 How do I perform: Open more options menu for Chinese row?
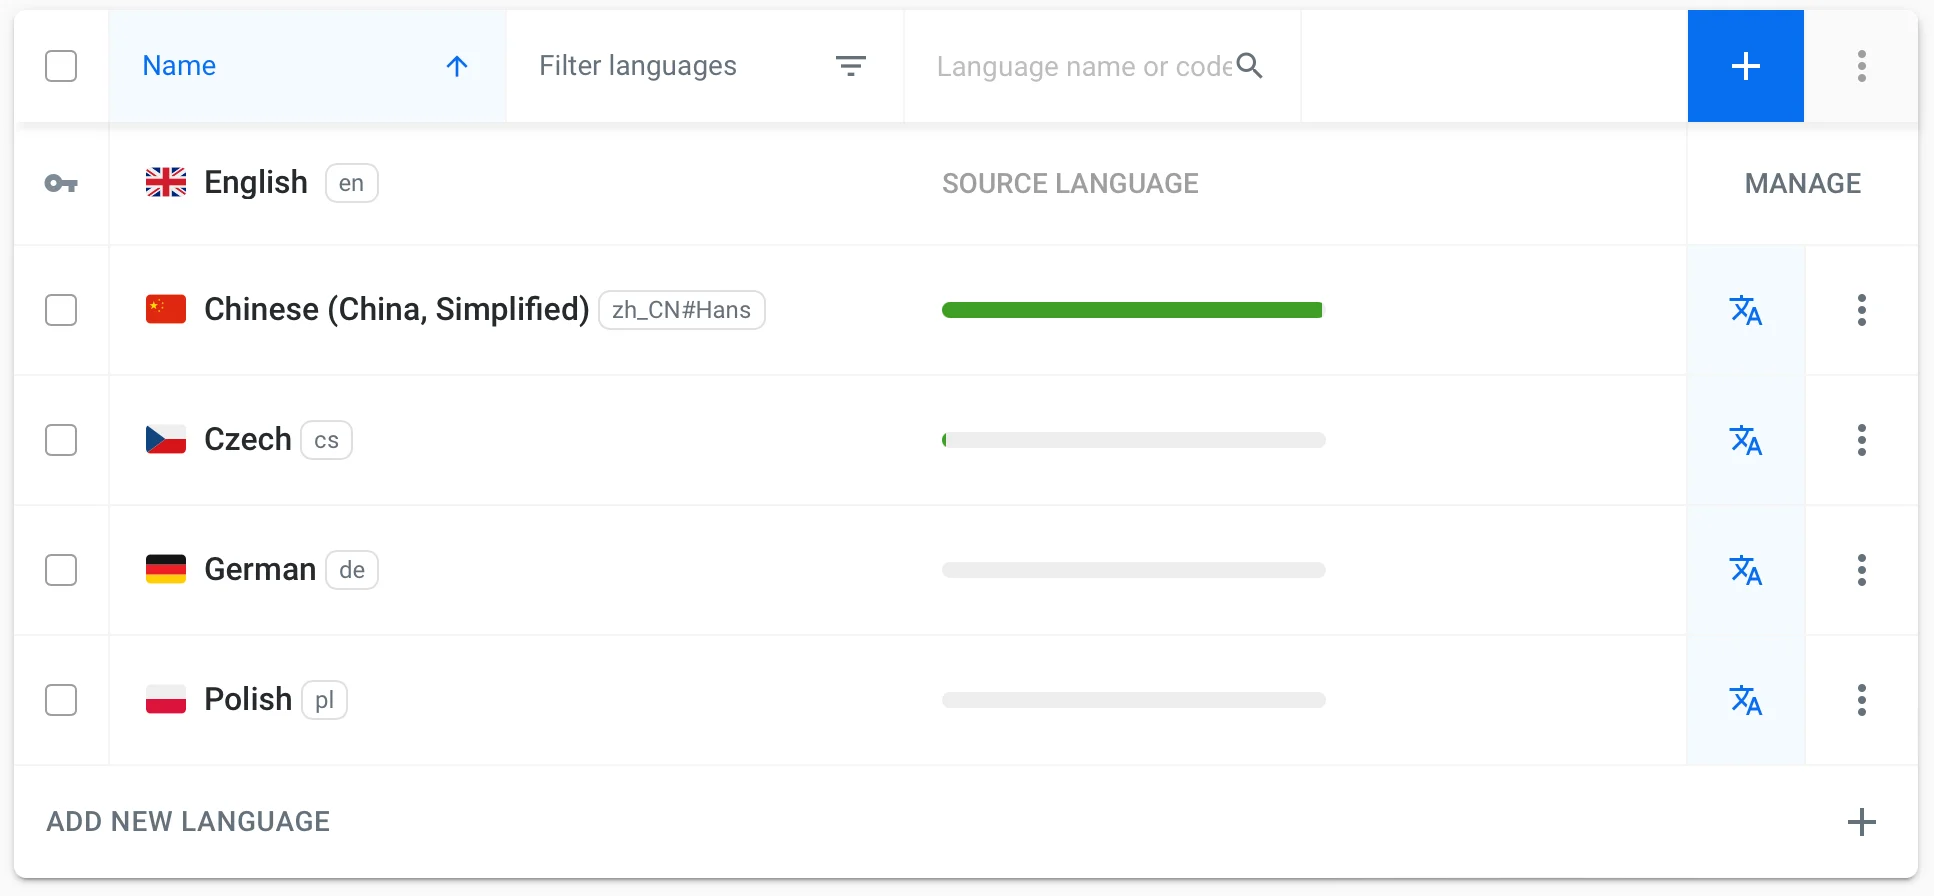coord(1861,310)
